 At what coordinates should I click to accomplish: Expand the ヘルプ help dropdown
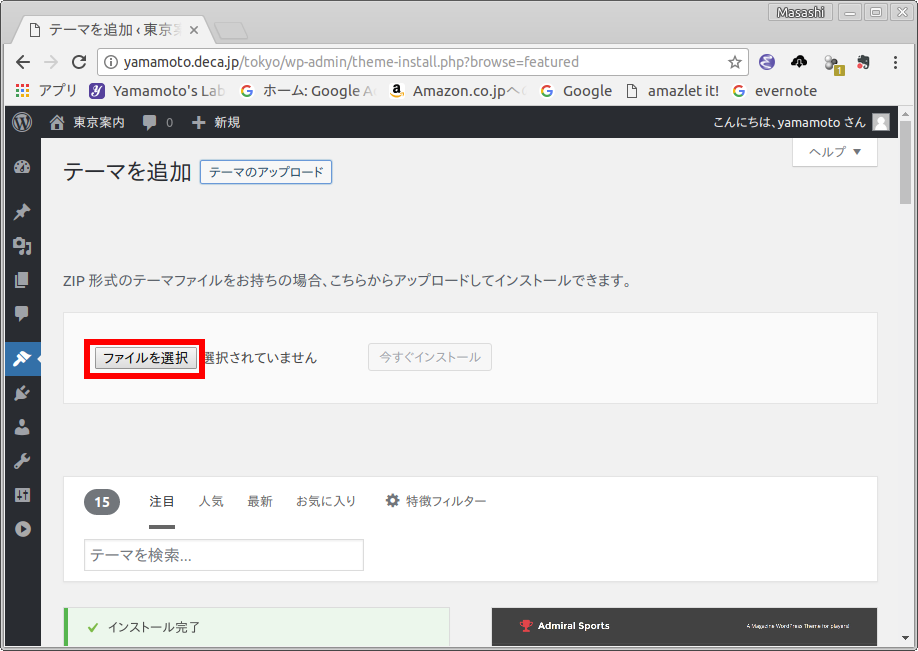click(834, 152)
